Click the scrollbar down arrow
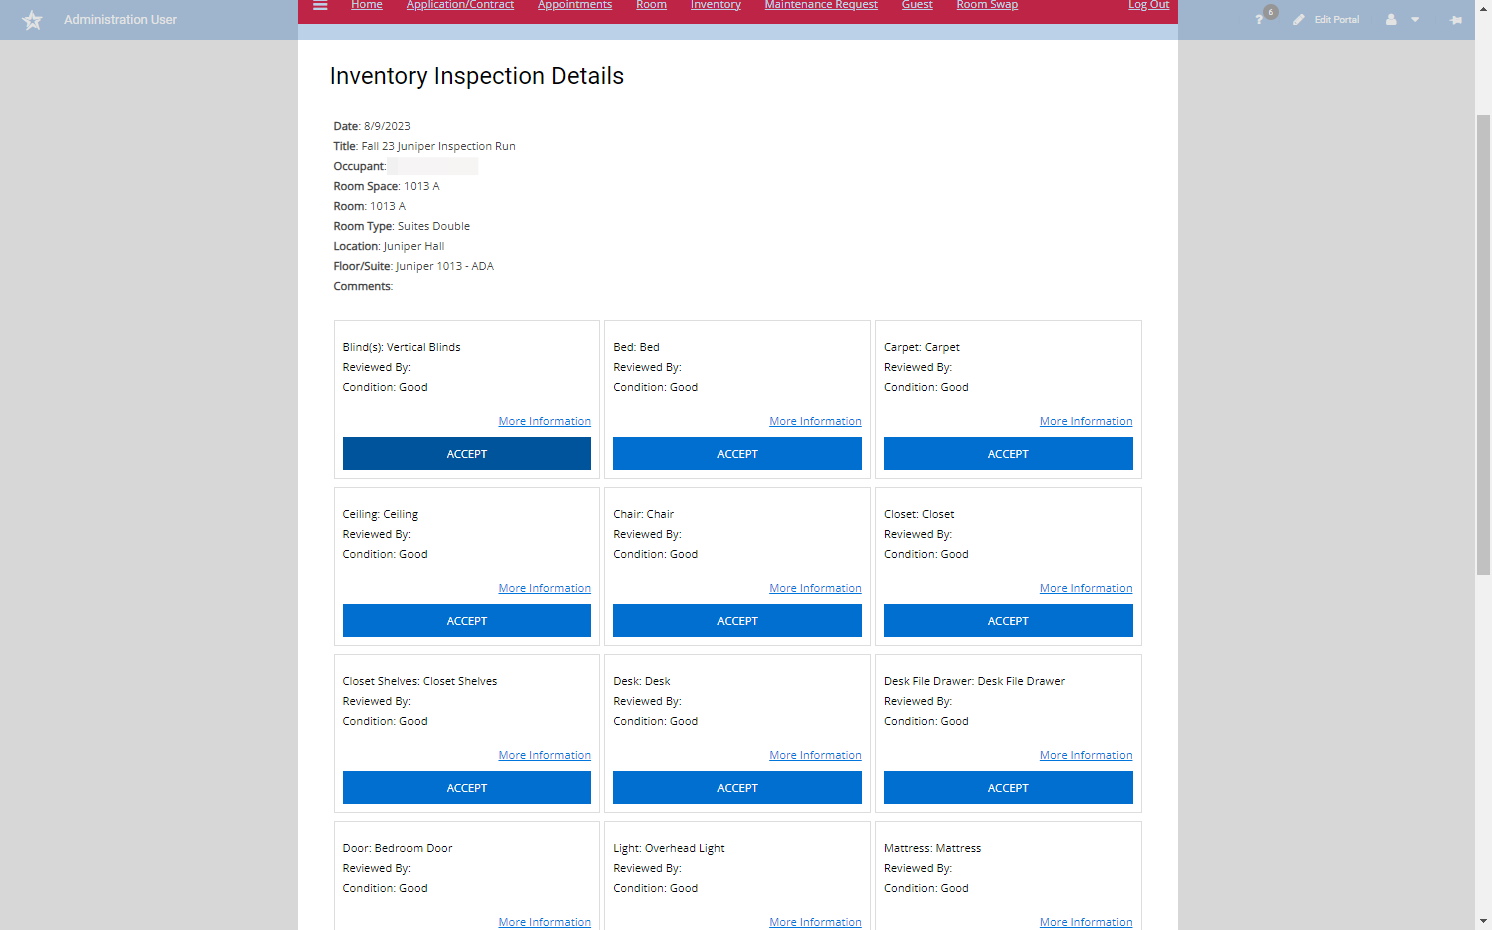 point(1483,921)
